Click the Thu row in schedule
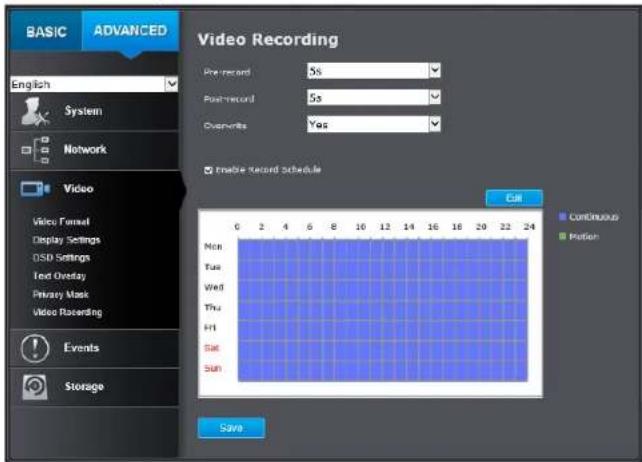 [x=383, y=310]
